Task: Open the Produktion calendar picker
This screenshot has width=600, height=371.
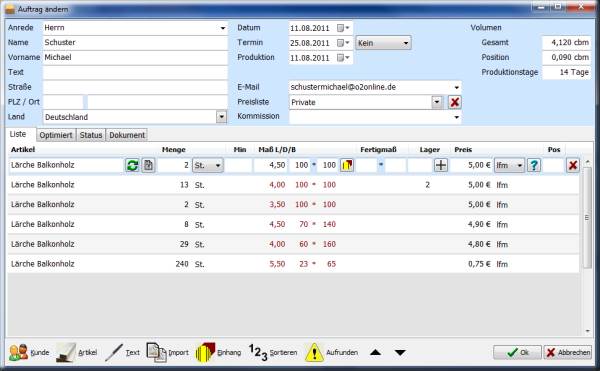Action: 343,58
